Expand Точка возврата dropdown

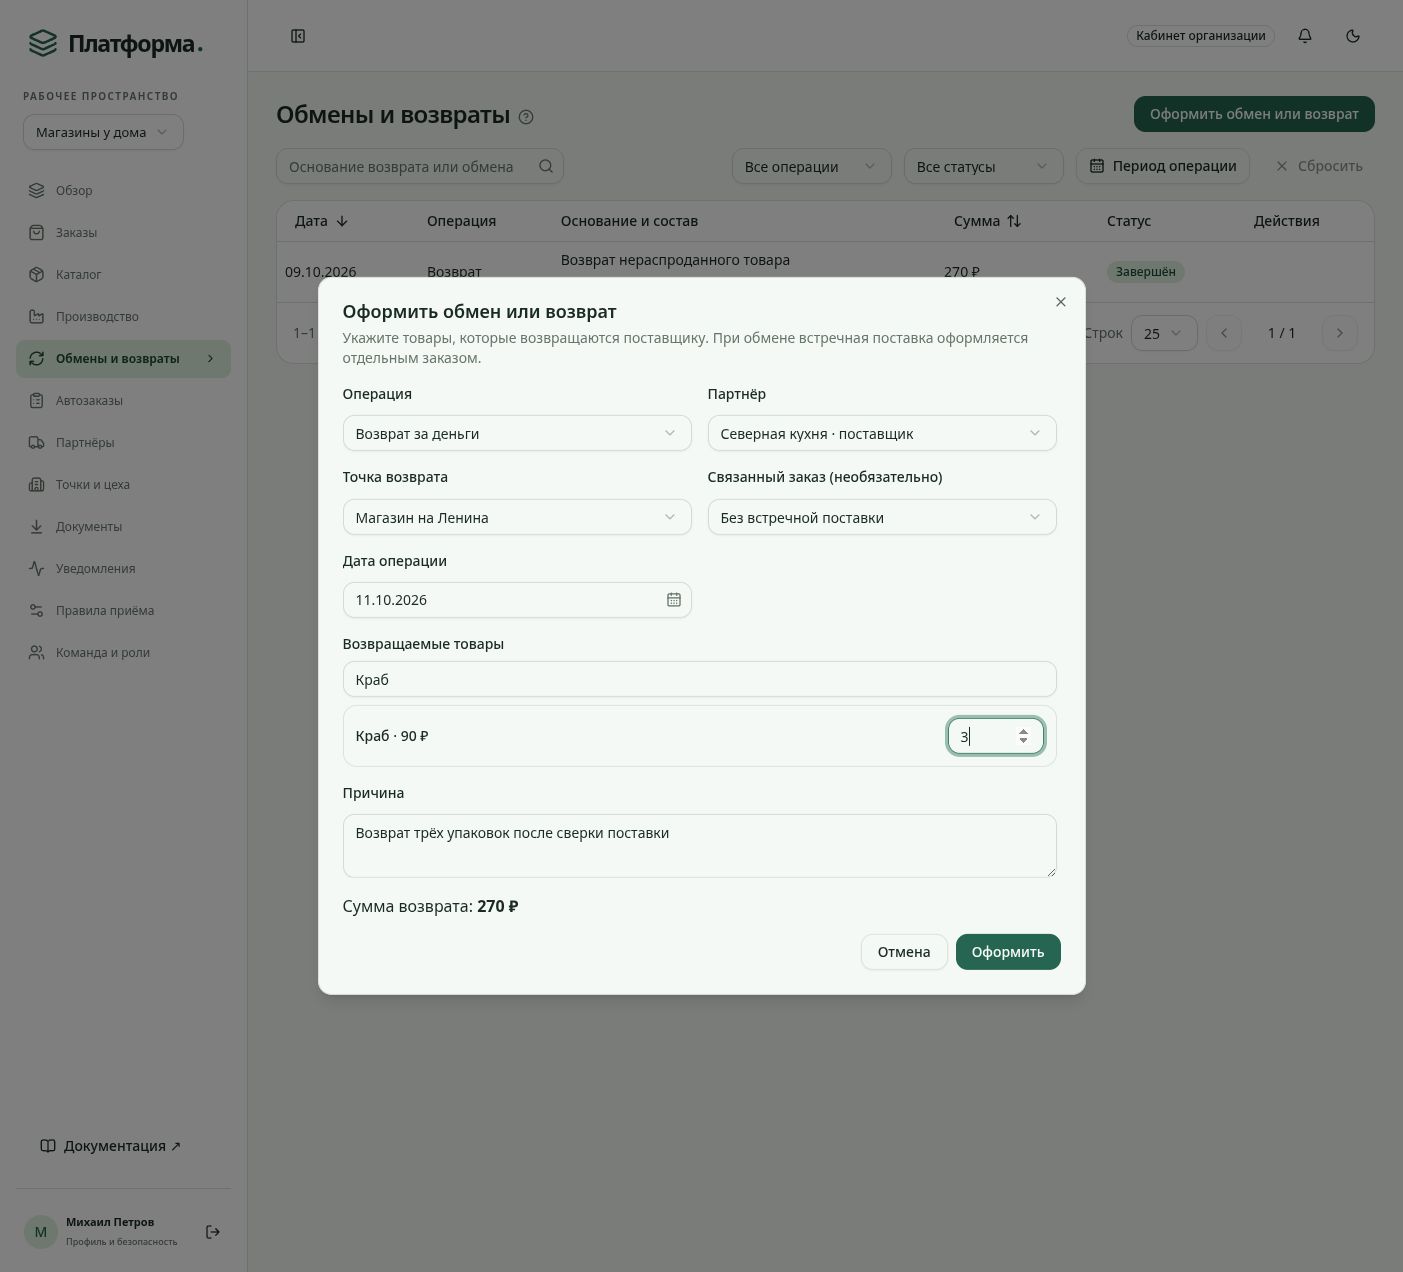(x=517, y=517)
